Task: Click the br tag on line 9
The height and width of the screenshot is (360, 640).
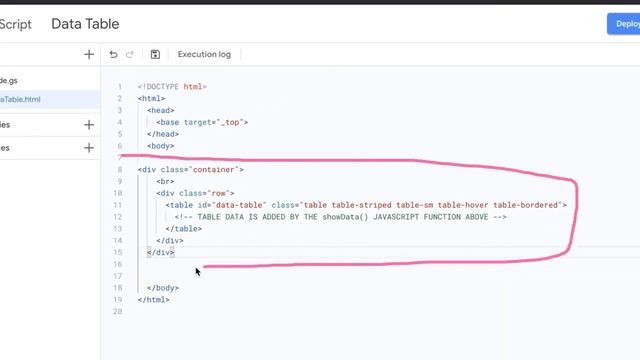Action: [165, 181]
